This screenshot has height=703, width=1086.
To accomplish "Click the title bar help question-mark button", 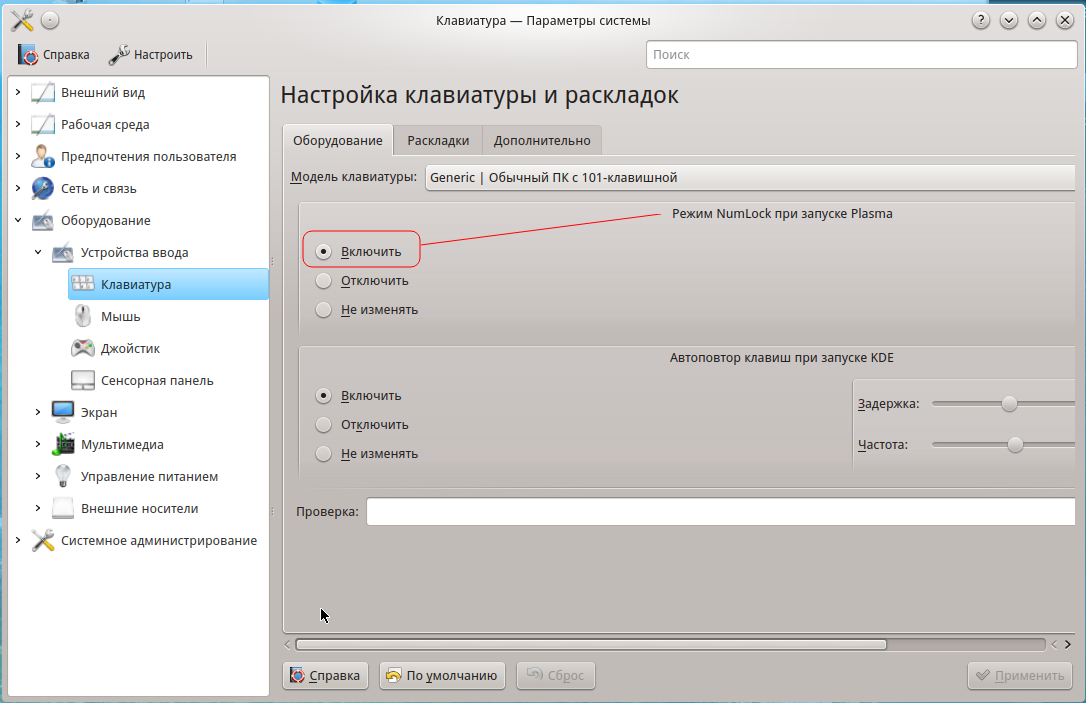I will click(981, 20).
